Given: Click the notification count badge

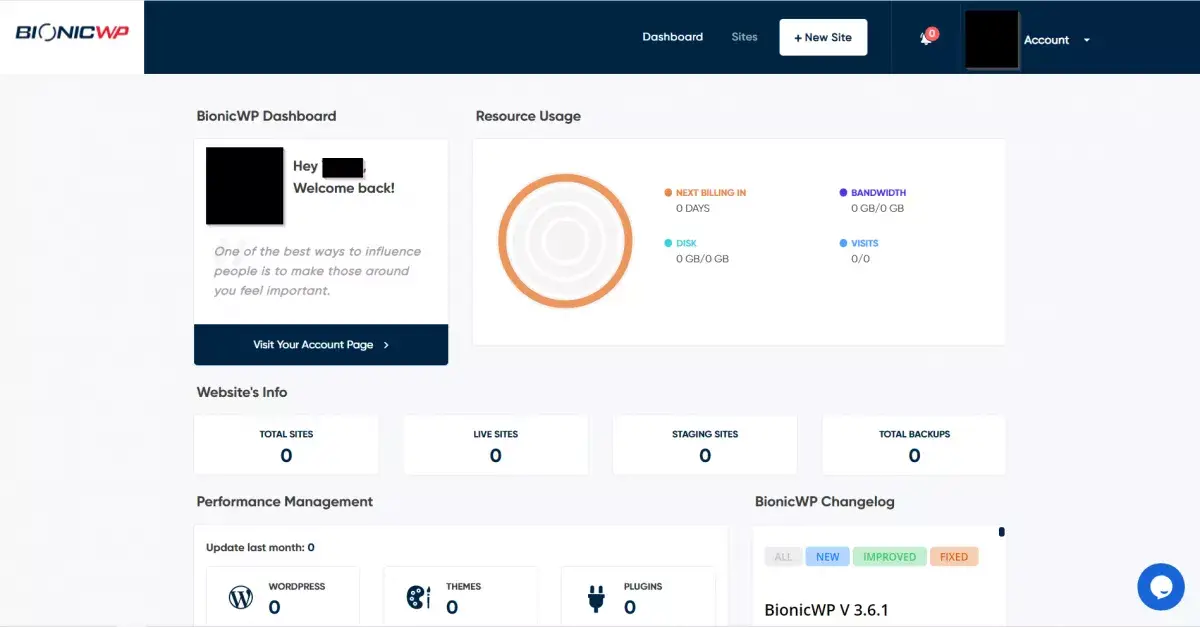Looking at the screenshot, I should (x=932, y=33).
